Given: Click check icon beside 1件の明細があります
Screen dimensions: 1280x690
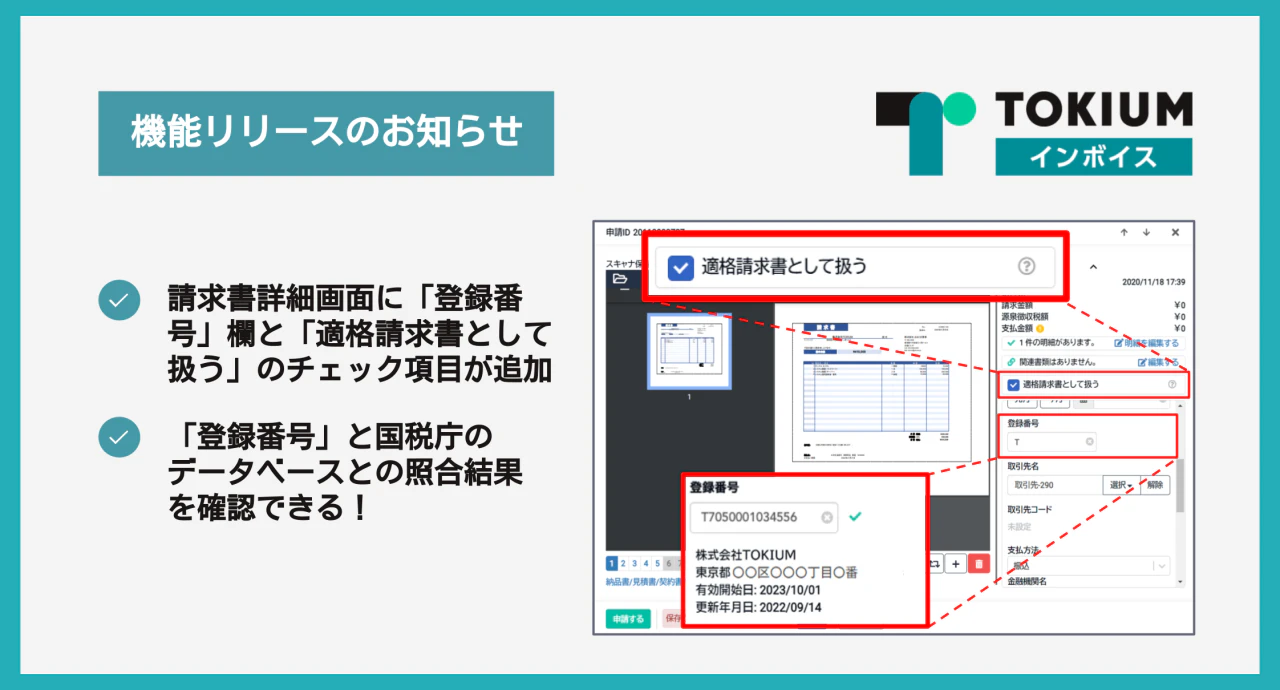Looking at the screenshot, I should [x=1012, y=343].
